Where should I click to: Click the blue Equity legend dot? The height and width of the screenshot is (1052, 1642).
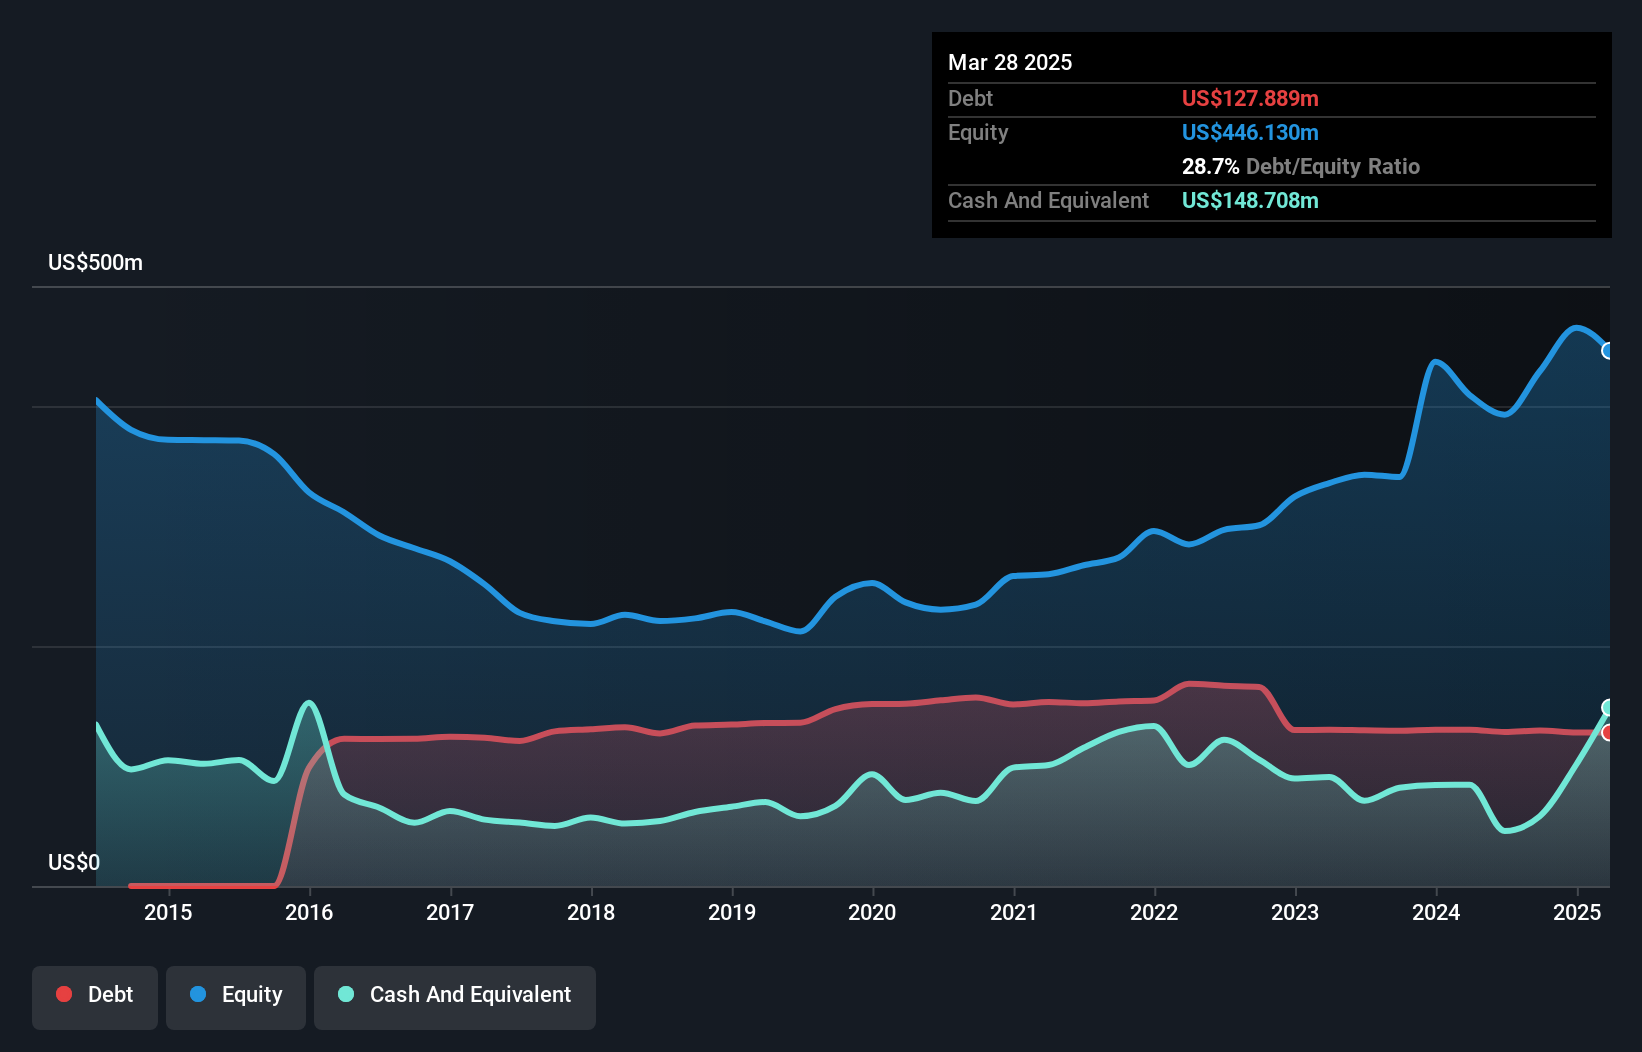(x=198, y=994)
